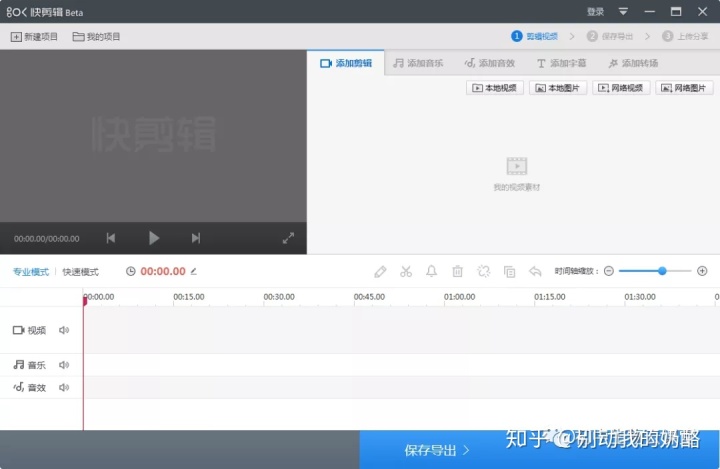The height and width of the screenshot is (469, 720).
Task: Go to step 3 上传分享
Action: [685, 36]
